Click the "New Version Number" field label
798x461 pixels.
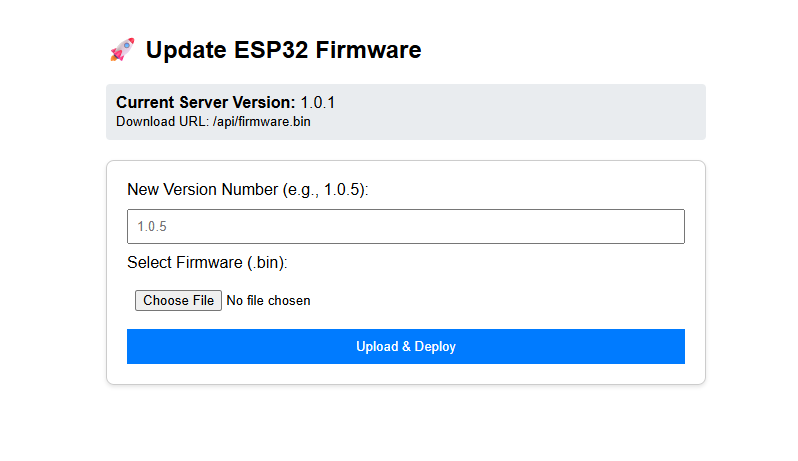(204, 190)
